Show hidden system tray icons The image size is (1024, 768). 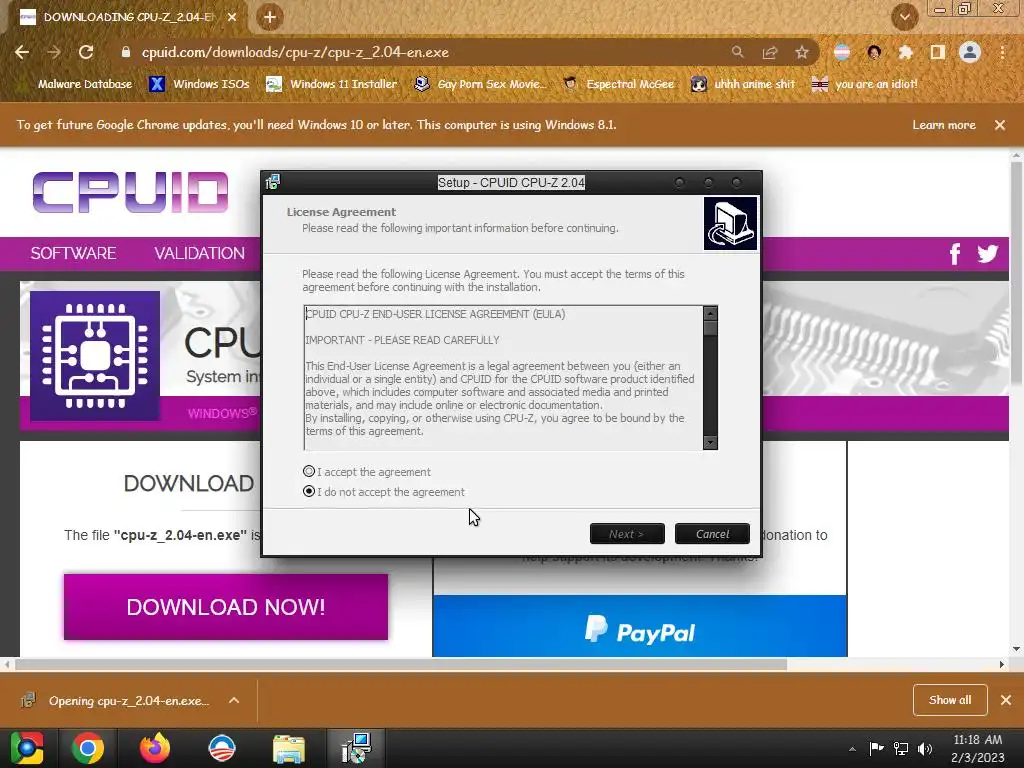pos(852,748)
